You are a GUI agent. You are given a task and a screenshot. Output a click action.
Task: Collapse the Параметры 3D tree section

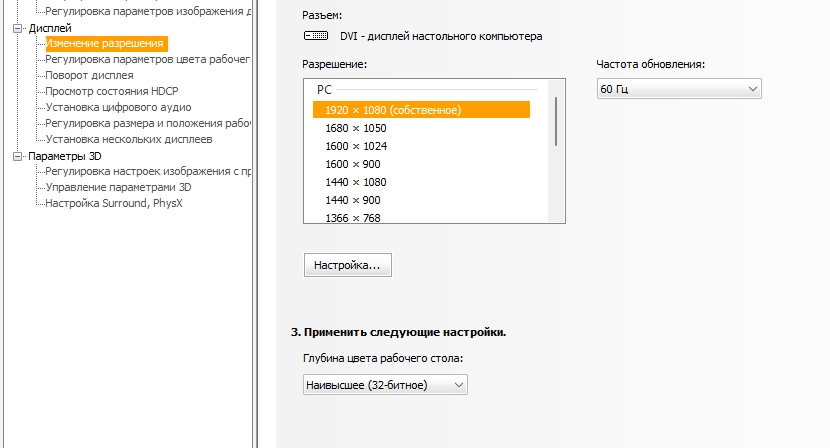click(17, 156)
